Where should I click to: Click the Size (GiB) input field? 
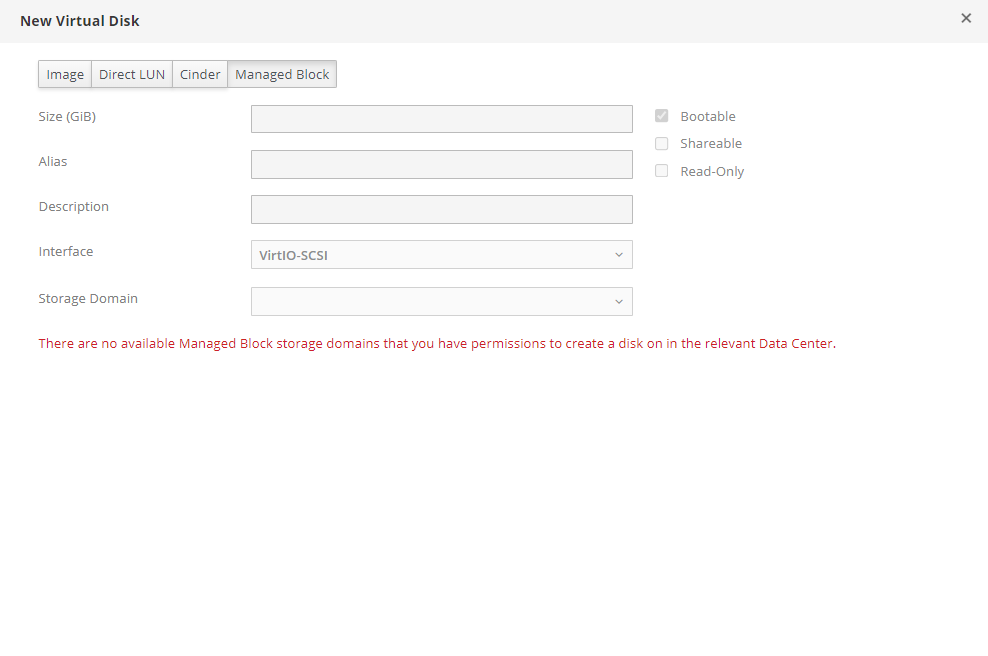441,119
